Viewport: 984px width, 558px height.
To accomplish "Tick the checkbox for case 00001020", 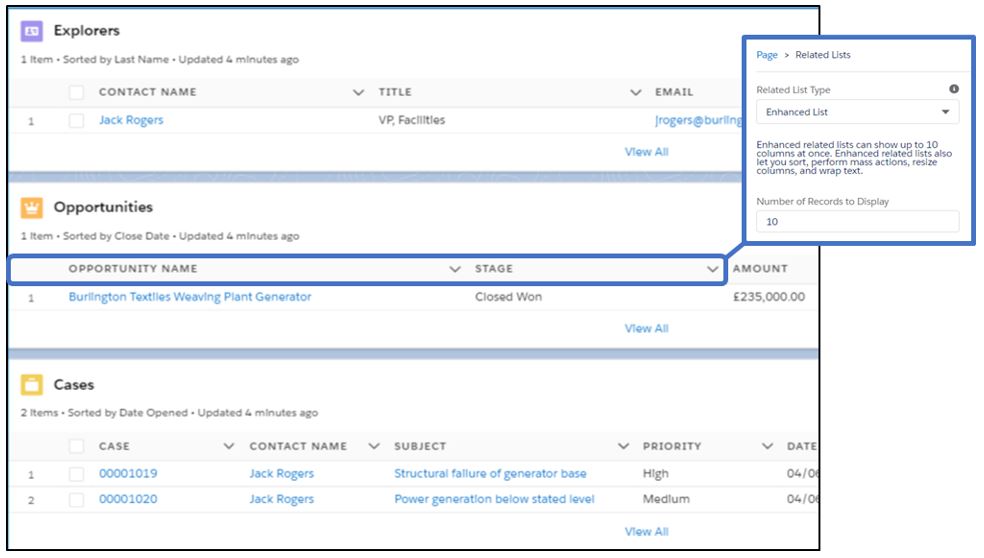I will tap(77, 500).
